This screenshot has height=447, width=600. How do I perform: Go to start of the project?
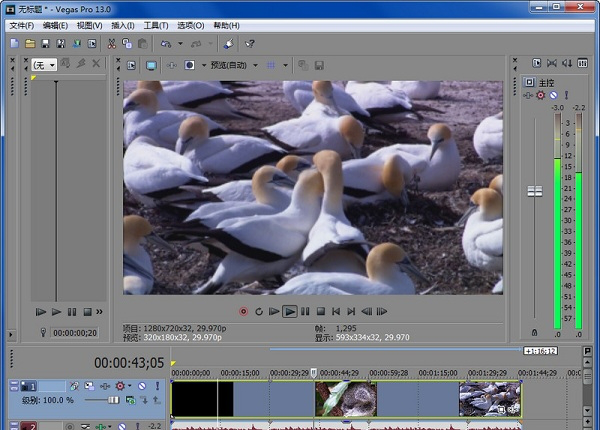pyautogui.click(x=336, y=312)
